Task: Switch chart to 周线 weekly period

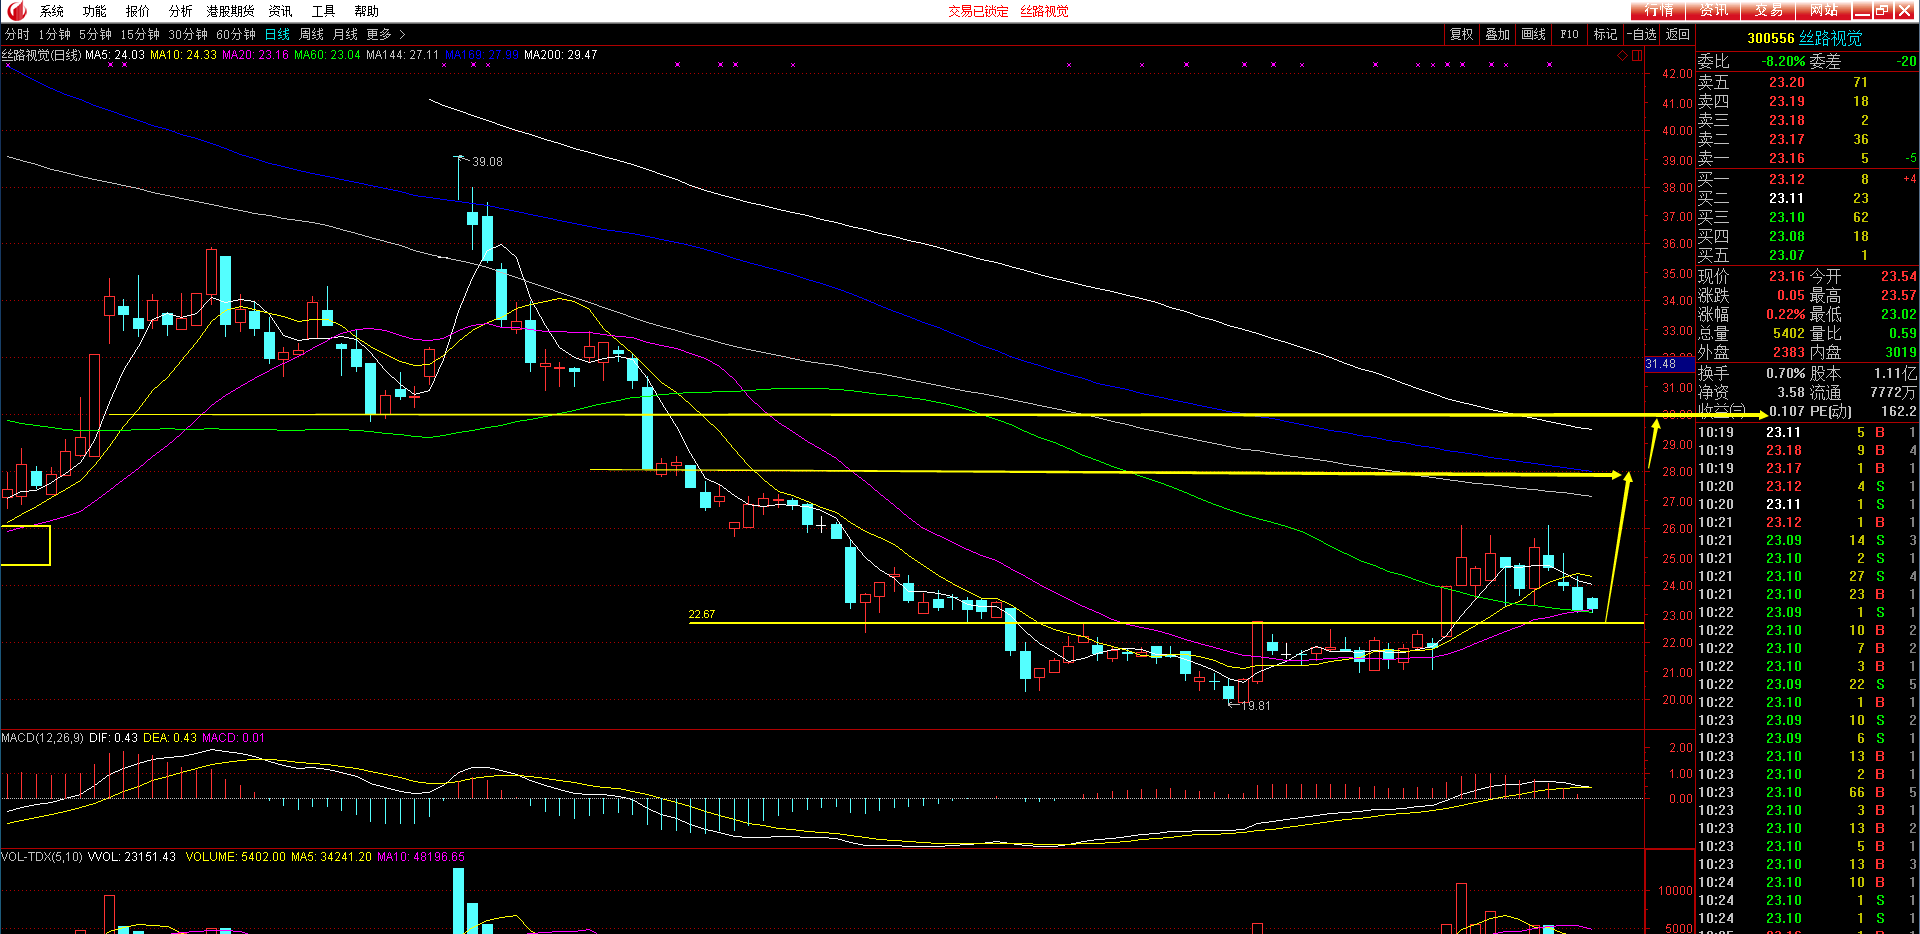Action: click(312, 35)
